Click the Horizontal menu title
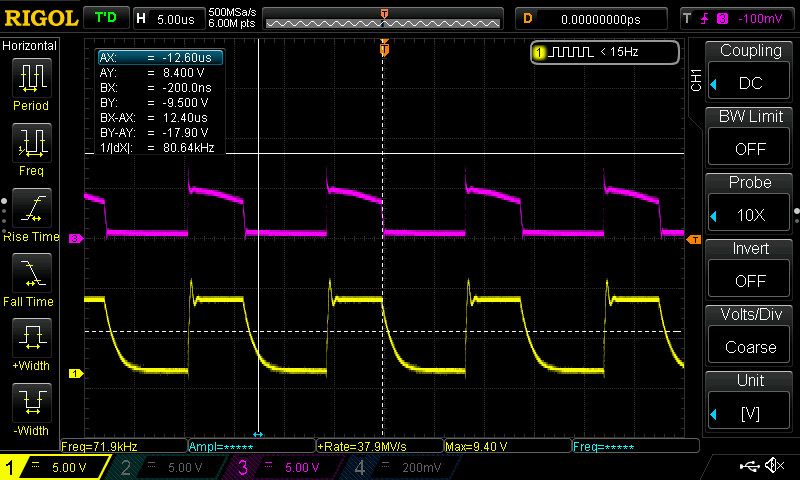This screenshot has width=800, height=480. [30, 46]
